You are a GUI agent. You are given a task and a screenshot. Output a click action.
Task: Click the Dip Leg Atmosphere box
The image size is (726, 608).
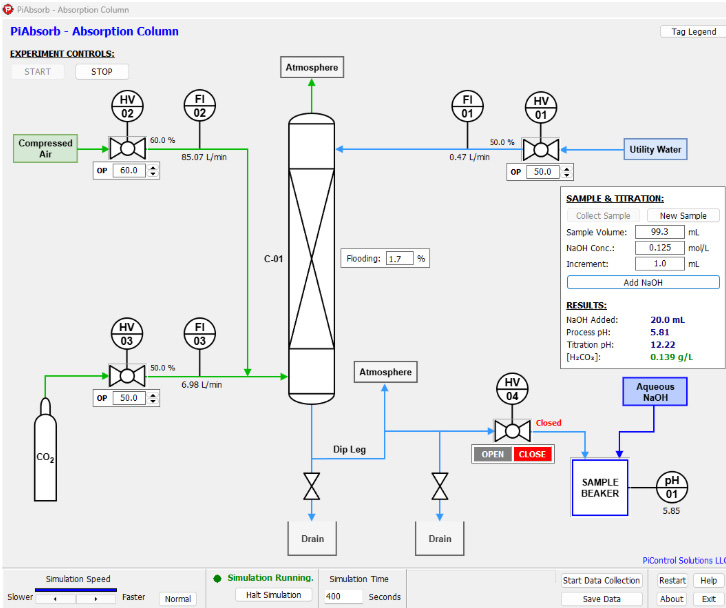click(x=386, y=372)
